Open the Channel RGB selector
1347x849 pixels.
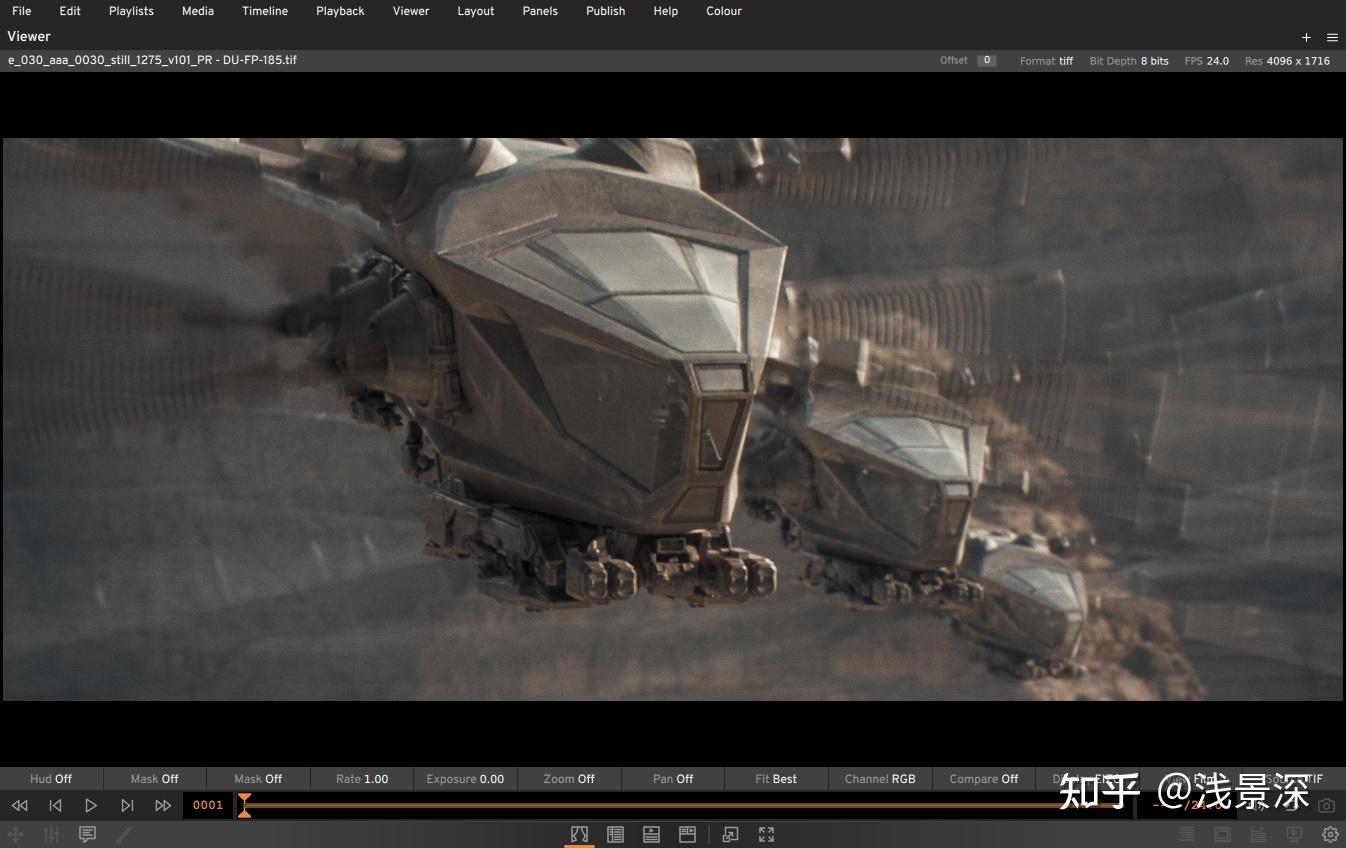pos(880,779)
